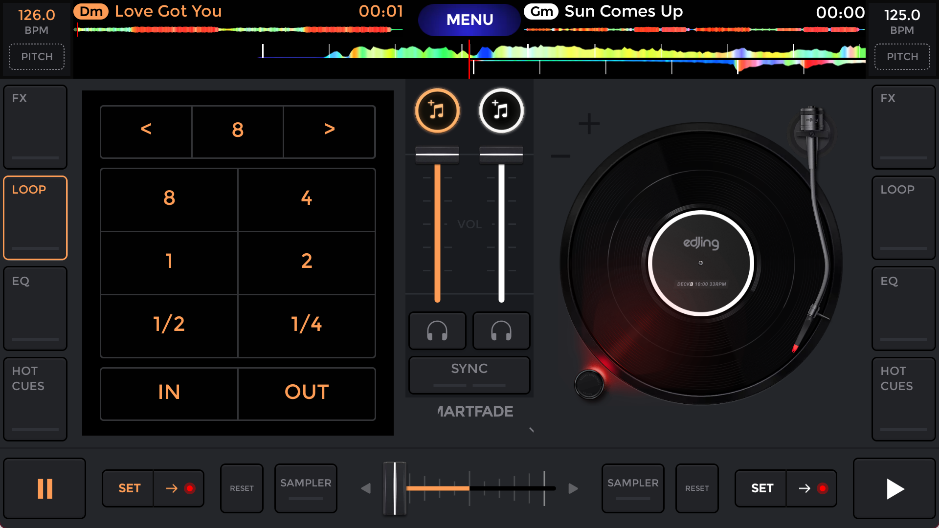Image resolution: width=939 pixels, height=528 pixels.
Task: Open the MENU at the top
Action: 469,20
